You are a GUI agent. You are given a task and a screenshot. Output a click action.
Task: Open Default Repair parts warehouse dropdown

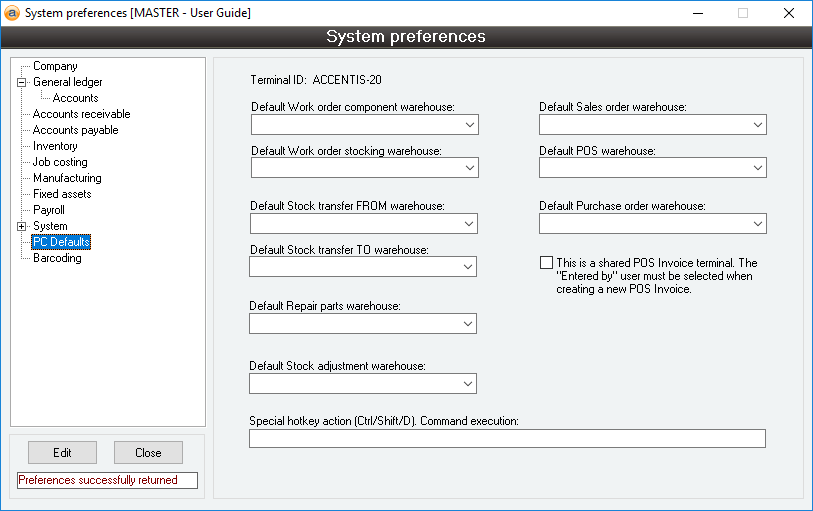(x=468, y=324)
